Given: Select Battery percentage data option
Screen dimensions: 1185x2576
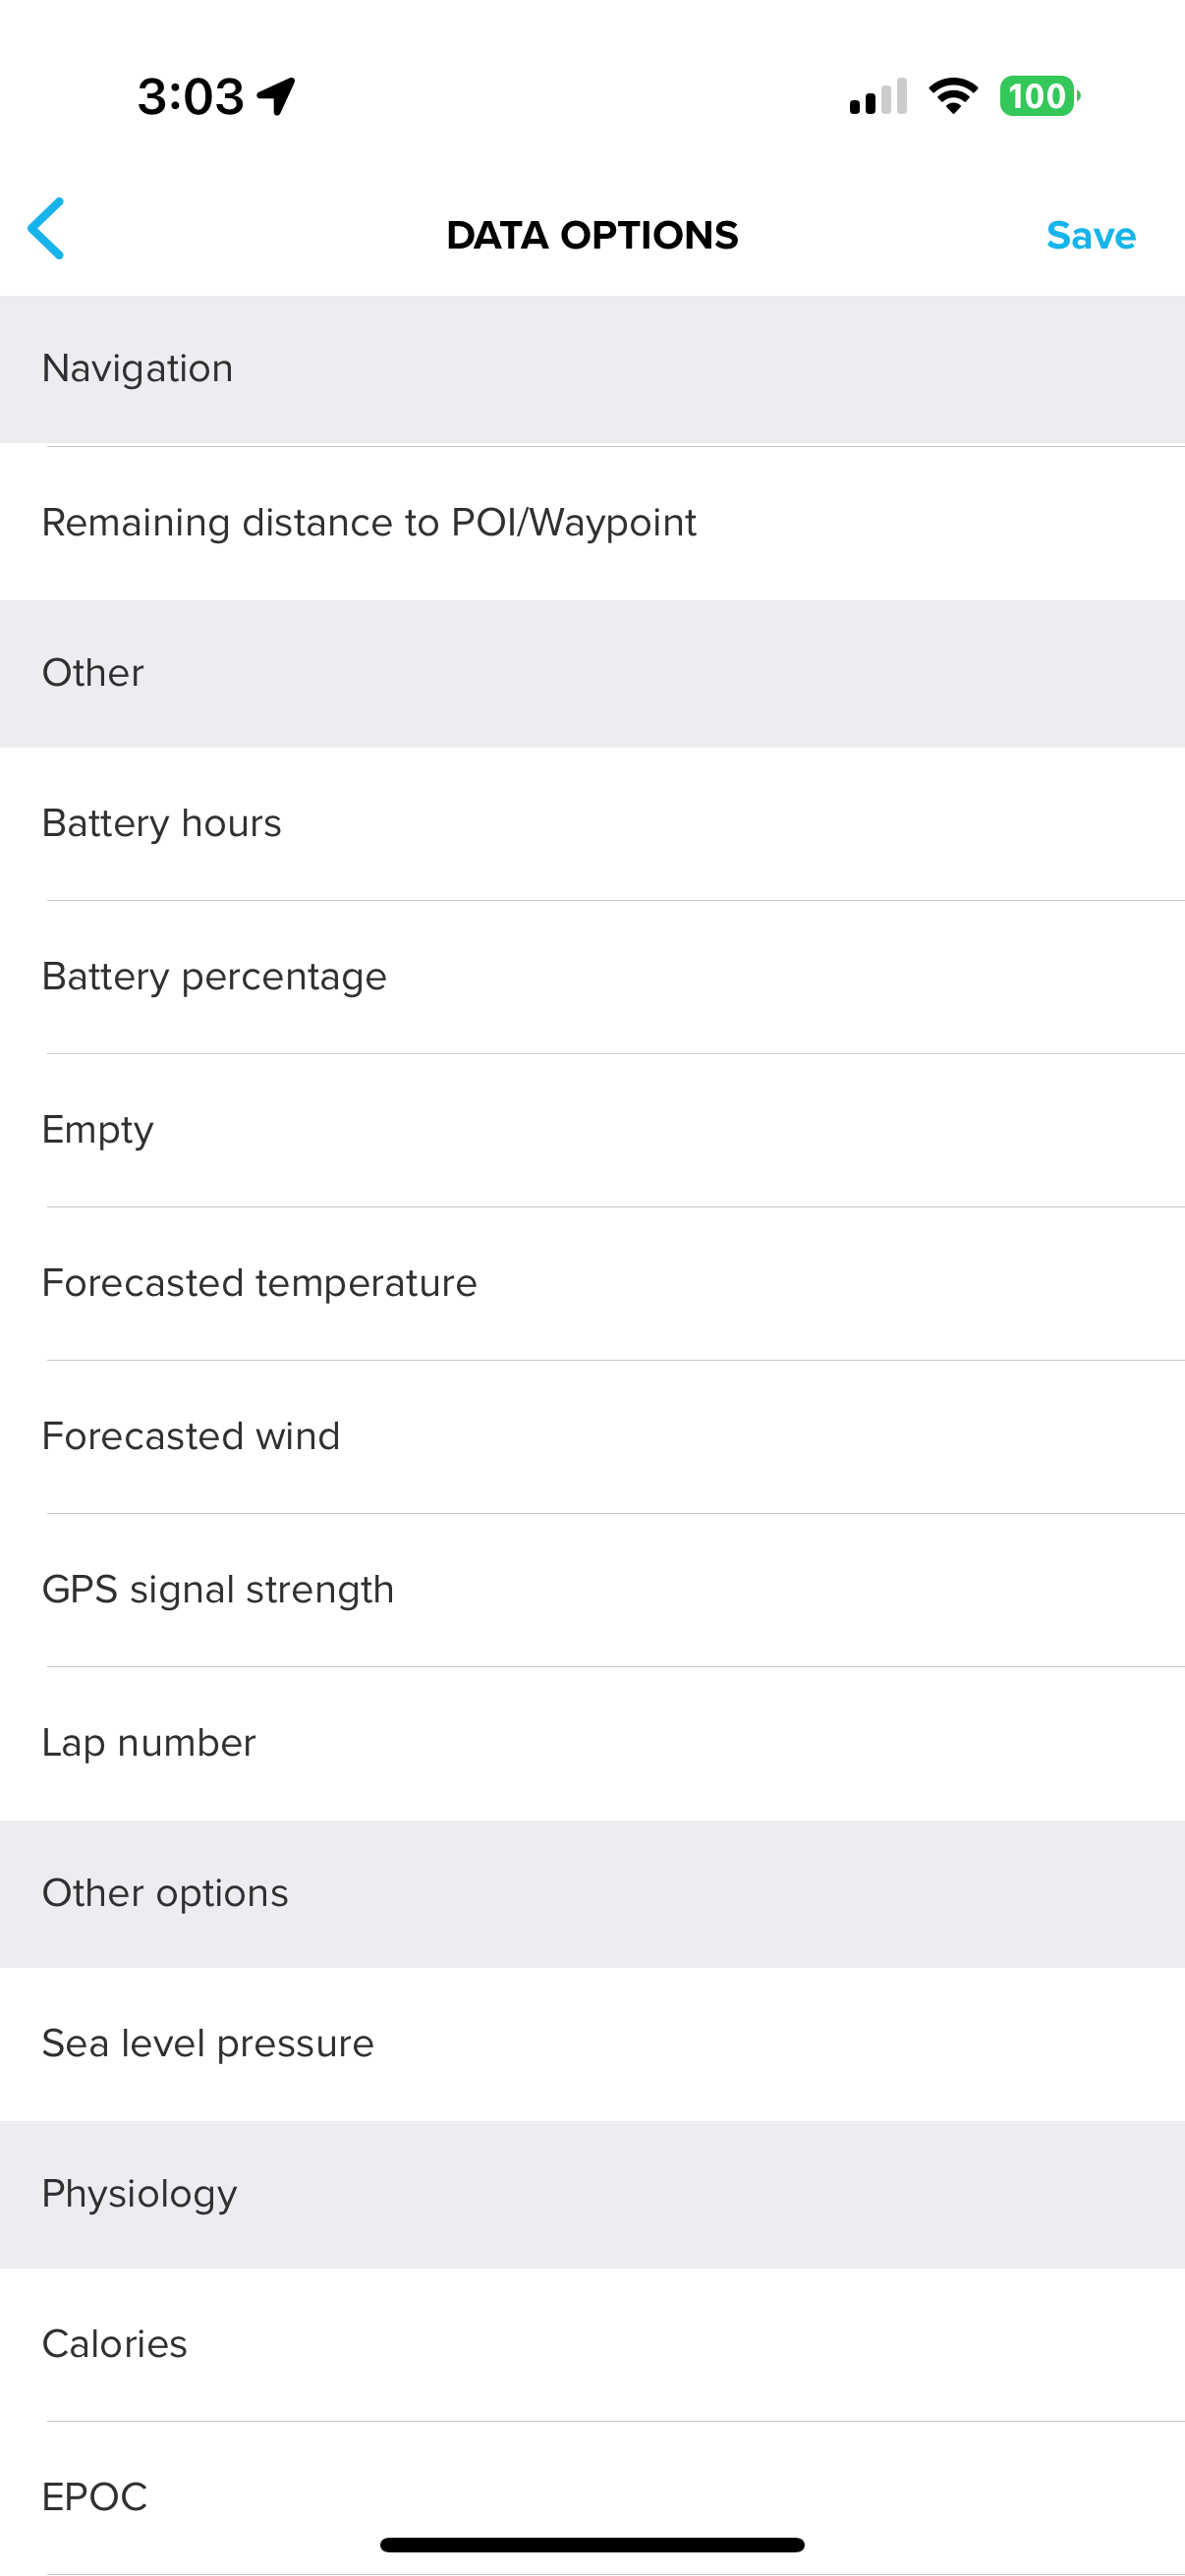Looking at the screenshot, I should [214, 977].
